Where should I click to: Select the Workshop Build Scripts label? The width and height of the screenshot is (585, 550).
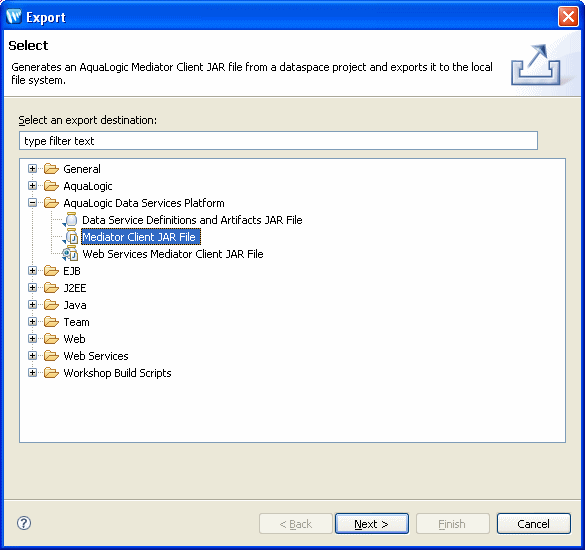click(118, 373)
